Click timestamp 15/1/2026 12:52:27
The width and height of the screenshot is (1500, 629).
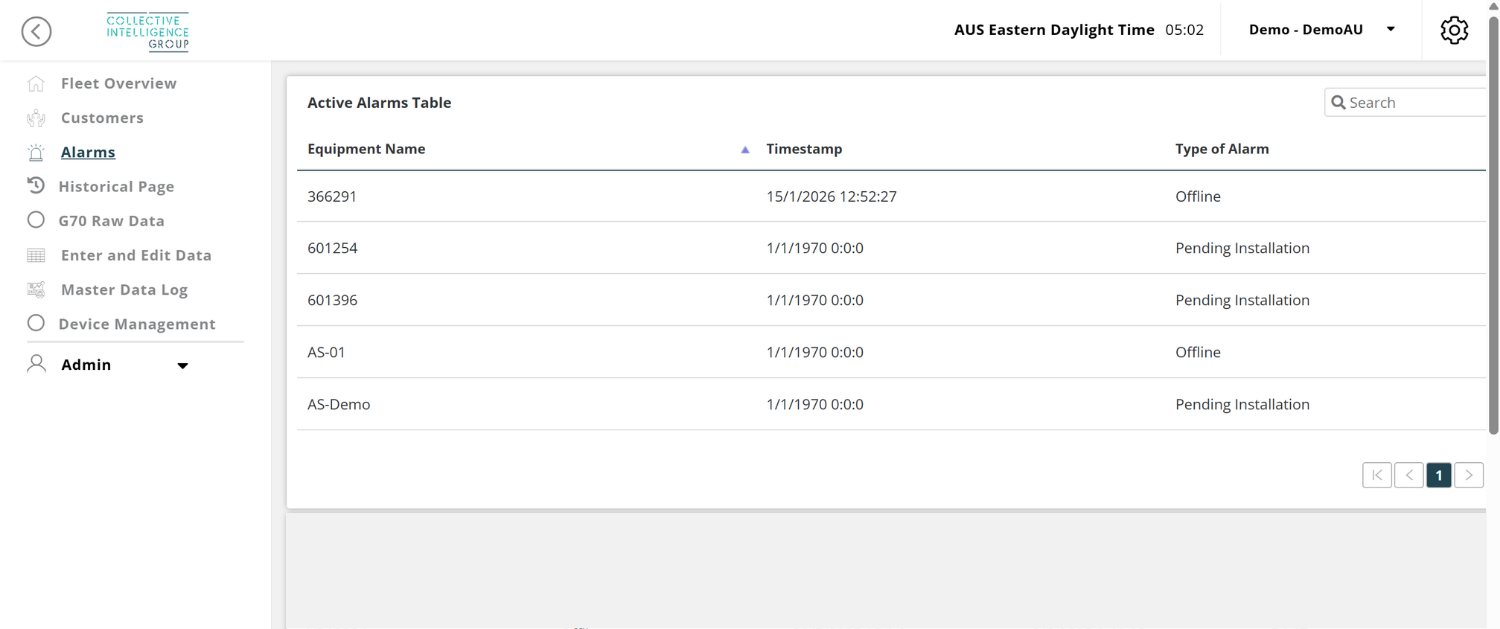[831, 196]
